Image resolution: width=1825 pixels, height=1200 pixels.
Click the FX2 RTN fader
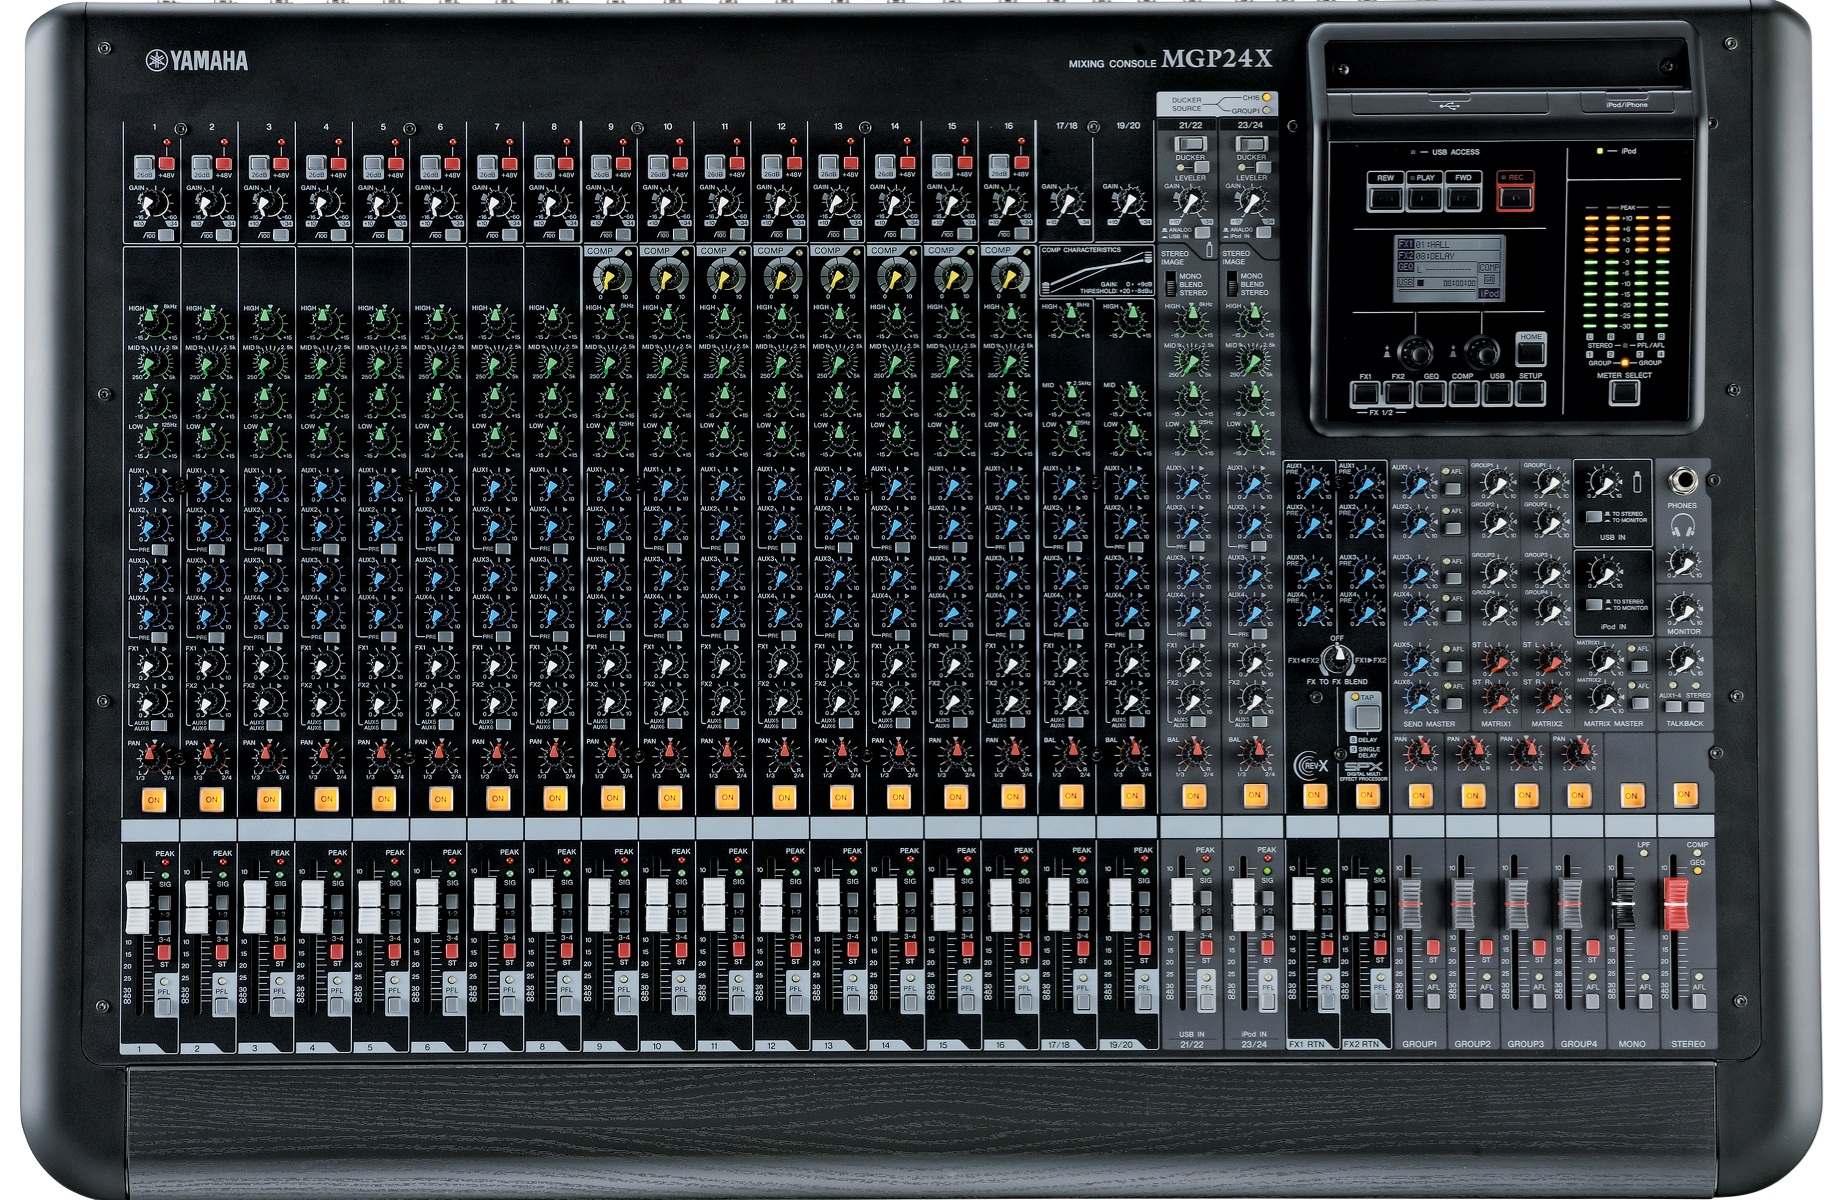pyautogui.click(x=1357, y=904)
